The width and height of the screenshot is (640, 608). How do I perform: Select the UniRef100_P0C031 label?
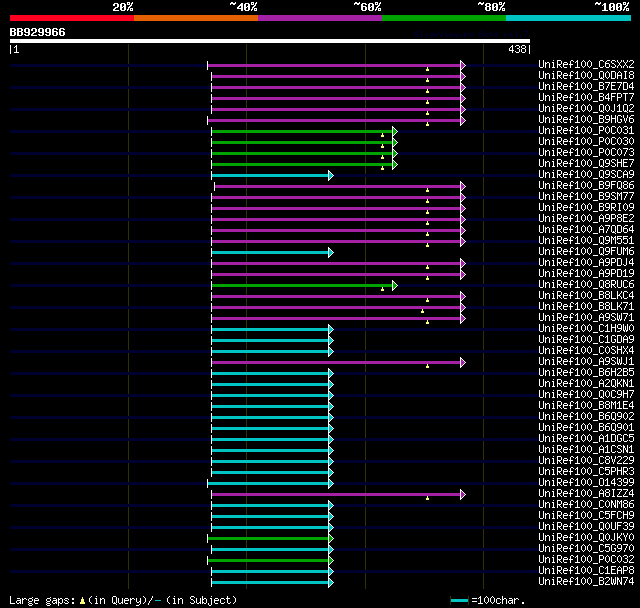click(586, 131)
